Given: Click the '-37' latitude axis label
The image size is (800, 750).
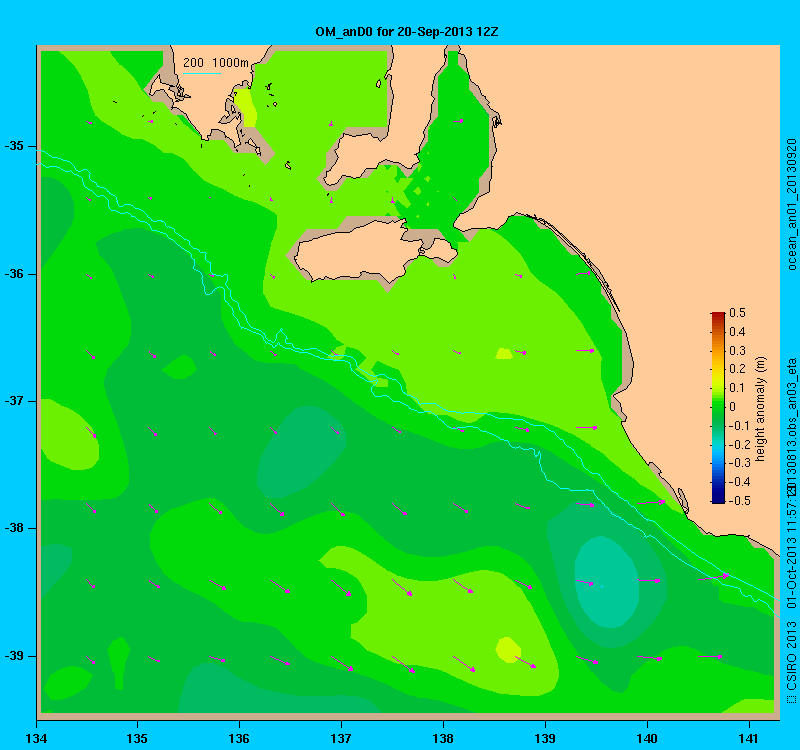Looking at the screenshot, I should coord(14,401).
